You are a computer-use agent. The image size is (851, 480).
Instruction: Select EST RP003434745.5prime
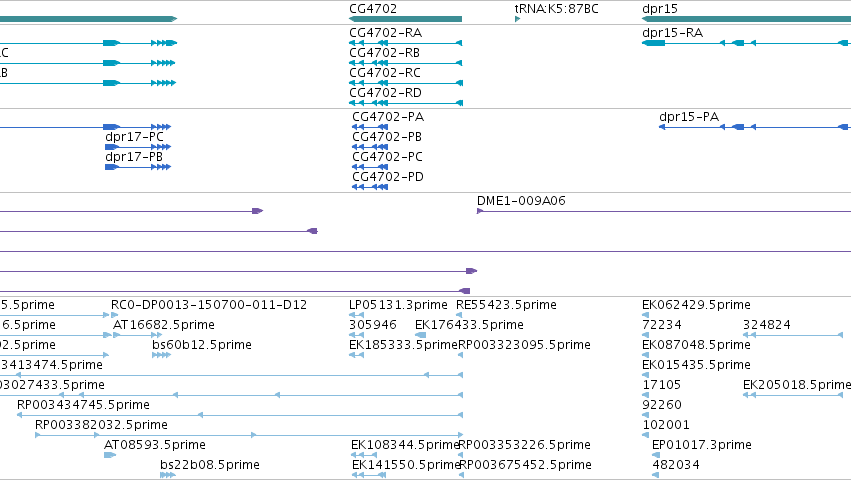coord(83,405)
